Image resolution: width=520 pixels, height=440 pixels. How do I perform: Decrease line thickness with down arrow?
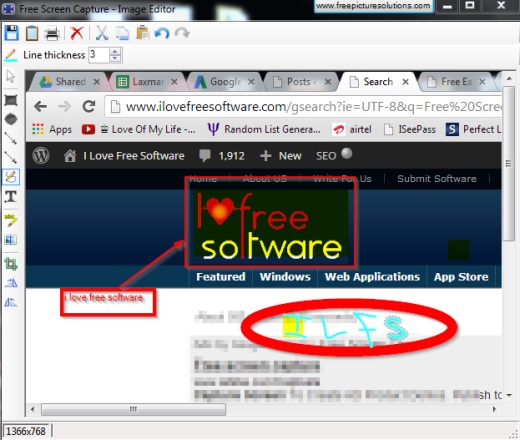[115, 58]
